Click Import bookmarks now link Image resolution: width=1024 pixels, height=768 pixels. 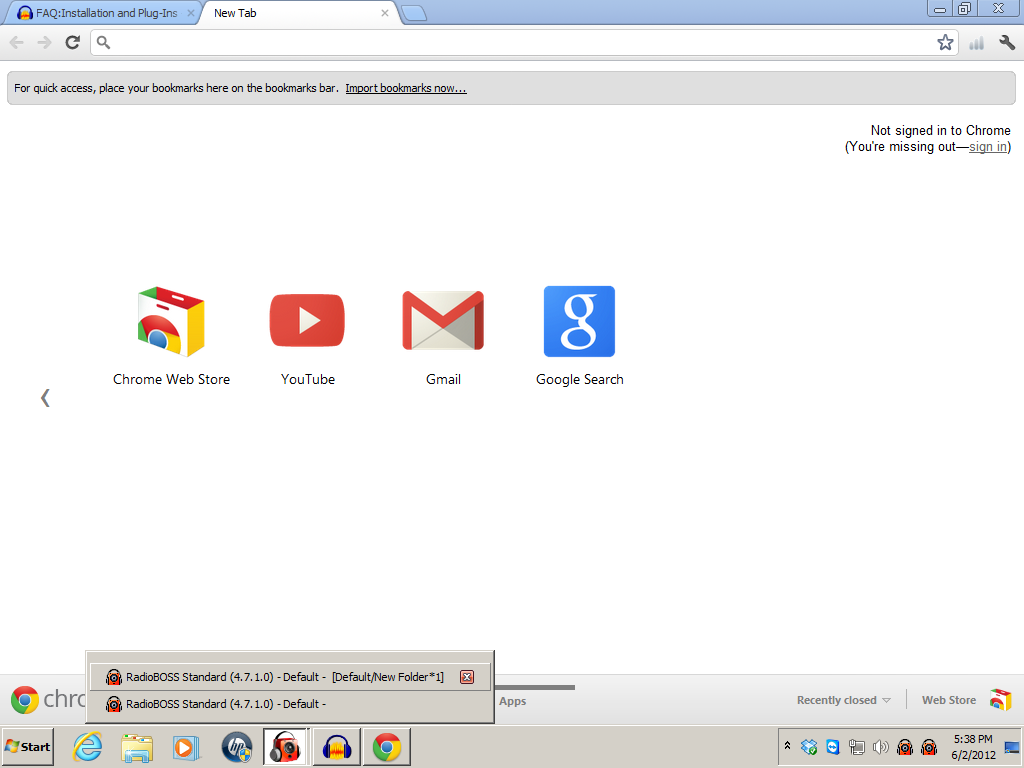click(x=406, y=88)
